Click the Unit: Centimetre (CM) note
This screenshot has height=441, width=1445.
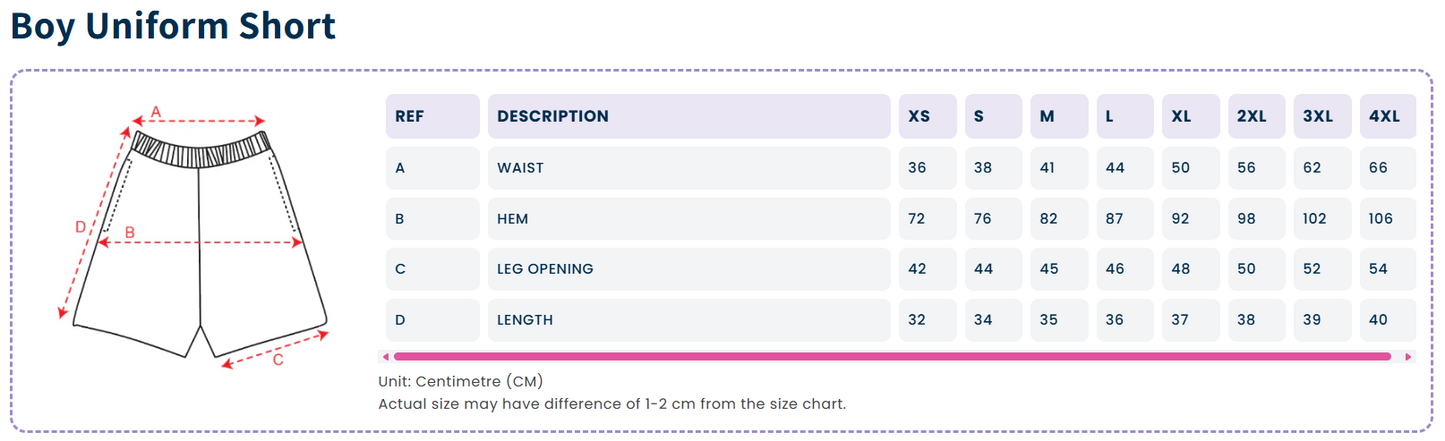(x=461, y=382)
